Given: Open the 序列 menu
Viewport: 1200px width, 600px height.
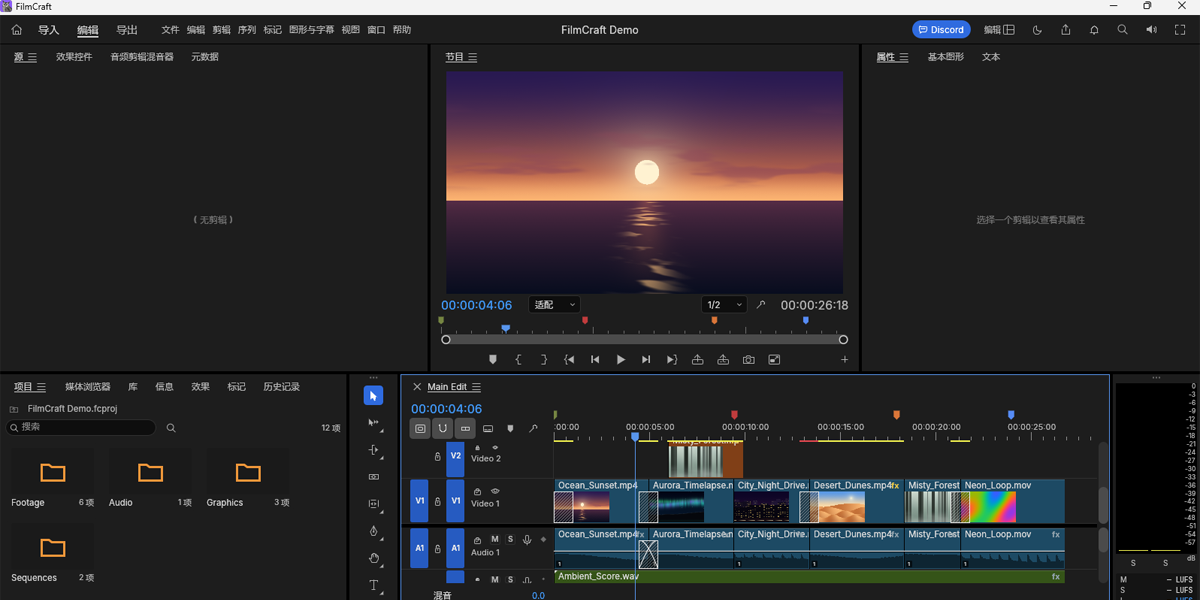Looking at the screenshot, I should pyautogui.click(x=247, y=30).
